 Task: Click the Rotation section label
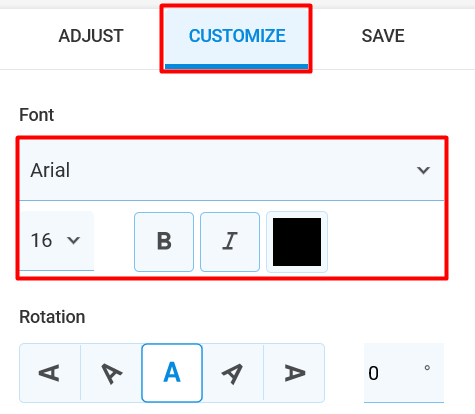pyautogui.click(x=52, y=317)
